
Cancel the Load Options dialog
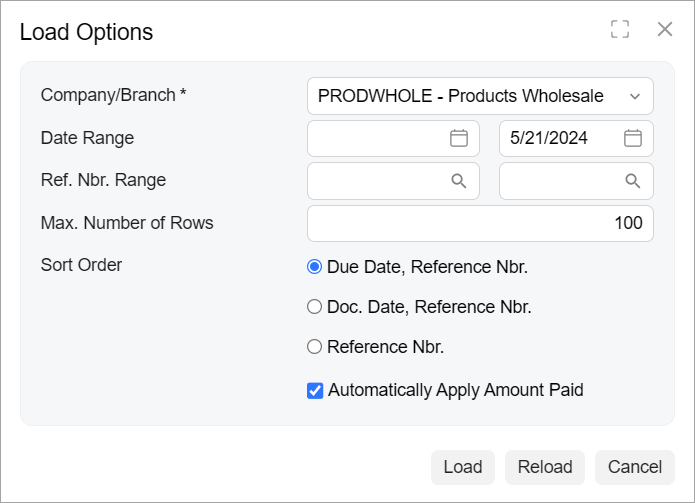[635, 467]
